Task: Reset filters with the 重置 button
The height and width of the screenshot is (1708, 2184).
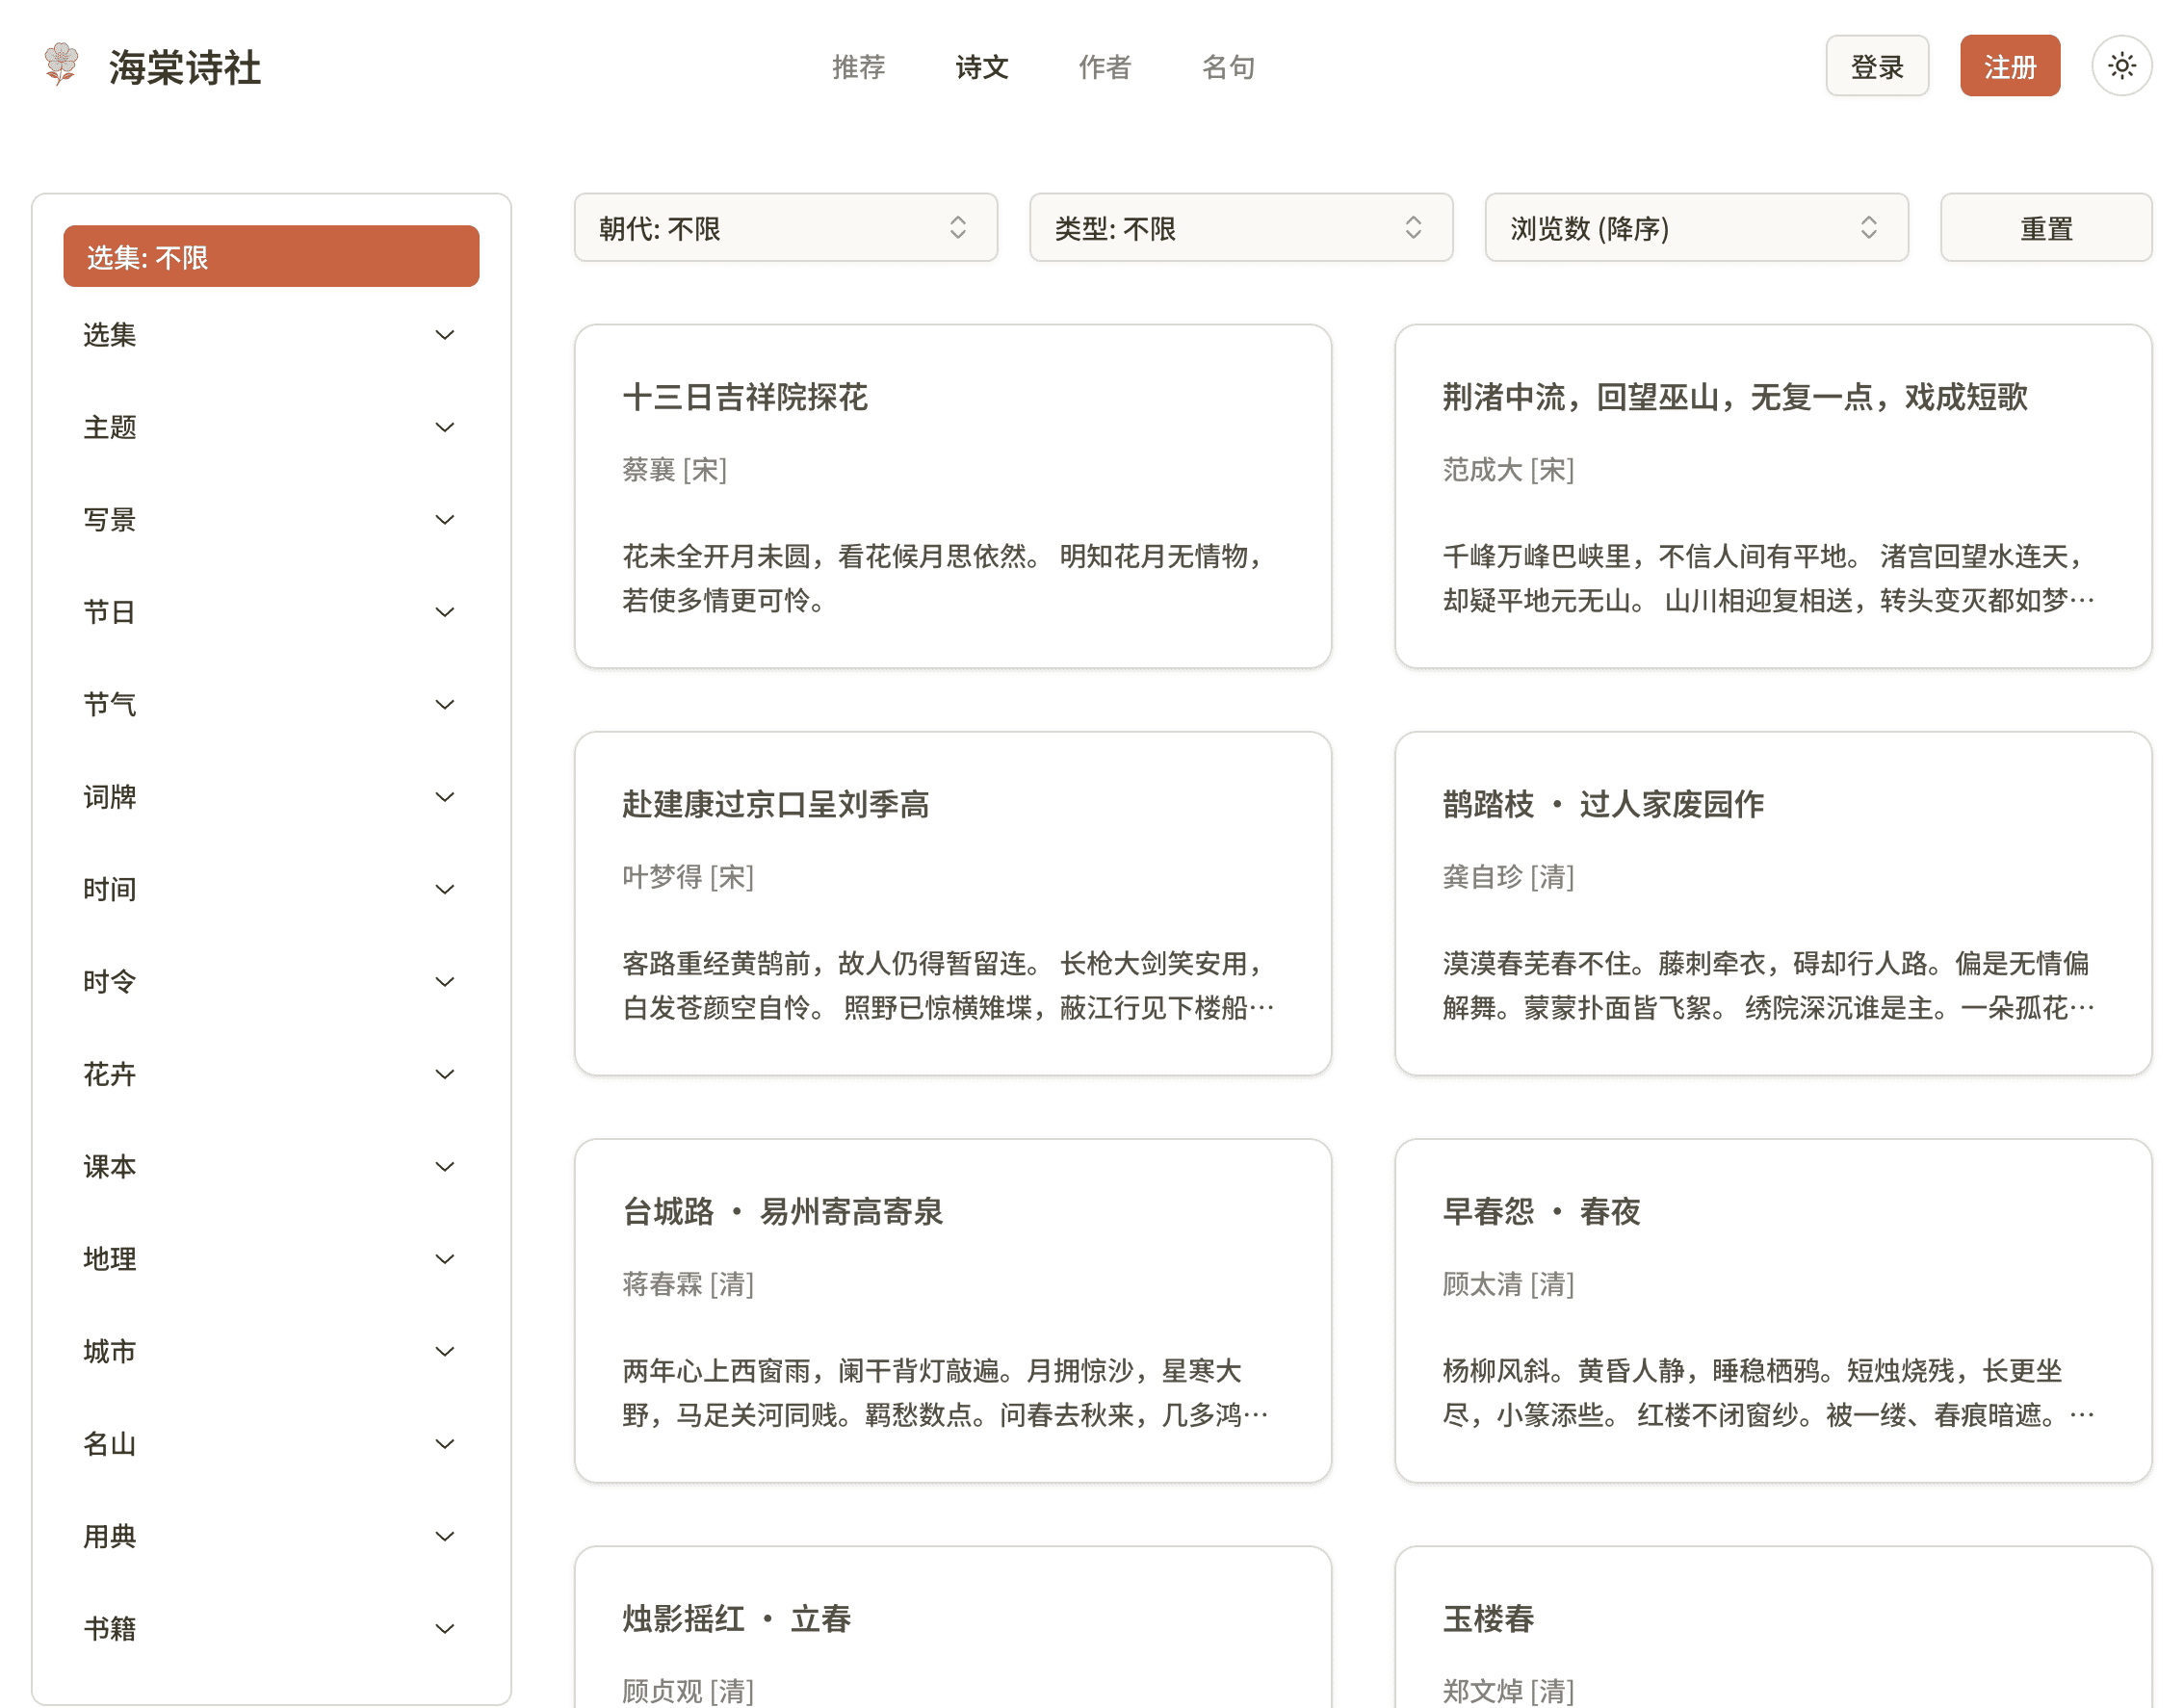Action: click(2045, 228)
